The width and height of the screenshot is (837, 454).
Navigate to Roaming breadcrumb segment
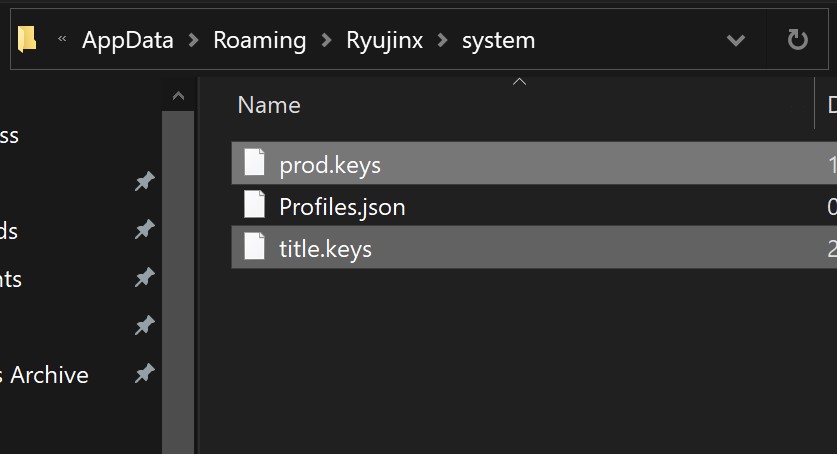259,40
